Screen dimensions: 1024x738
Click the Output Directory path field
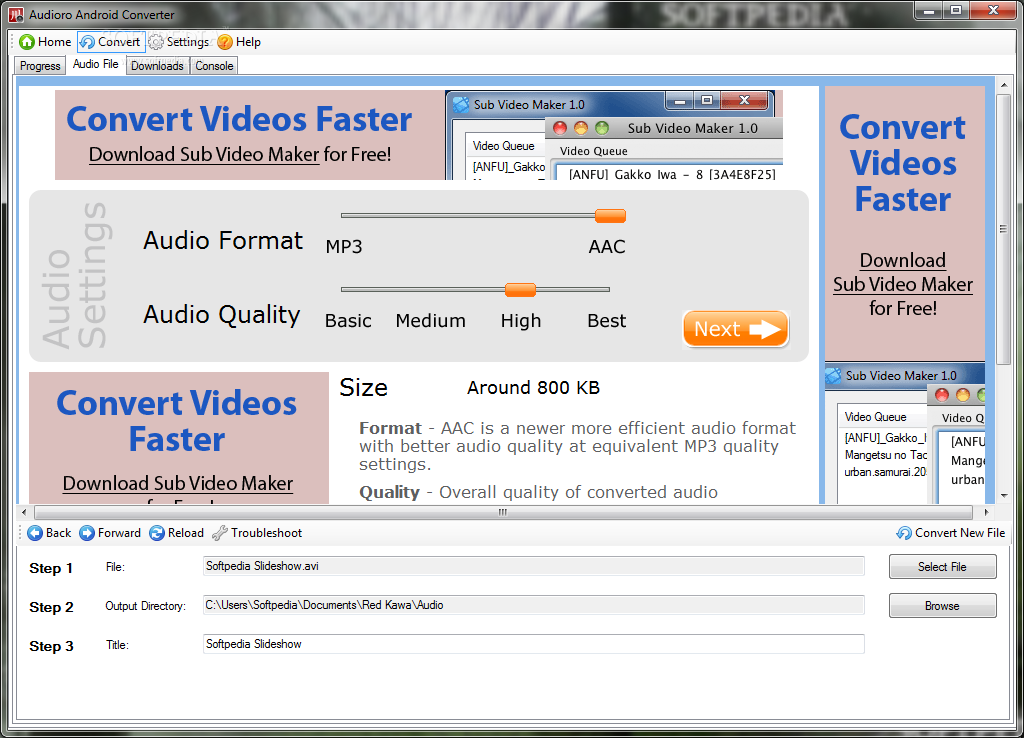pyautogui.click(x=534, y=605)
